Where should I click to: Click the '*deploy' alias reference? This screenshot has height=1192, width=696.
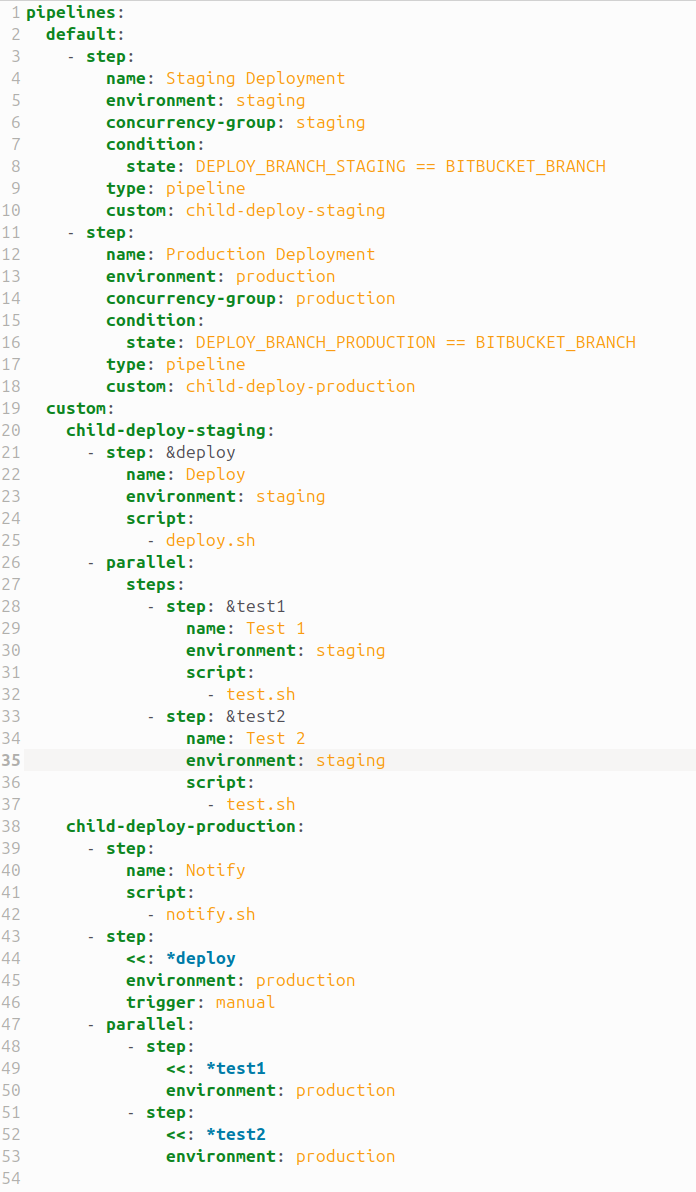[201, 959]
